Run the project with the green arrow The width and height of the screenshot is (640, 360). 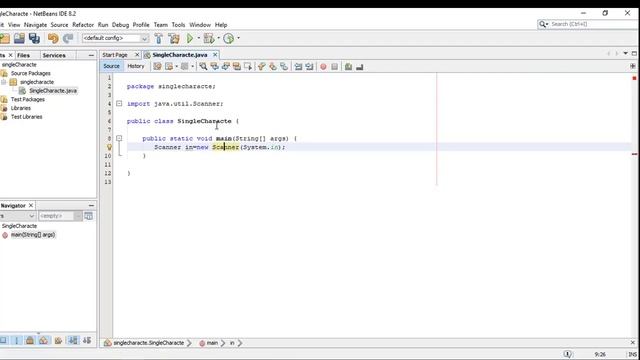point(190,38)
